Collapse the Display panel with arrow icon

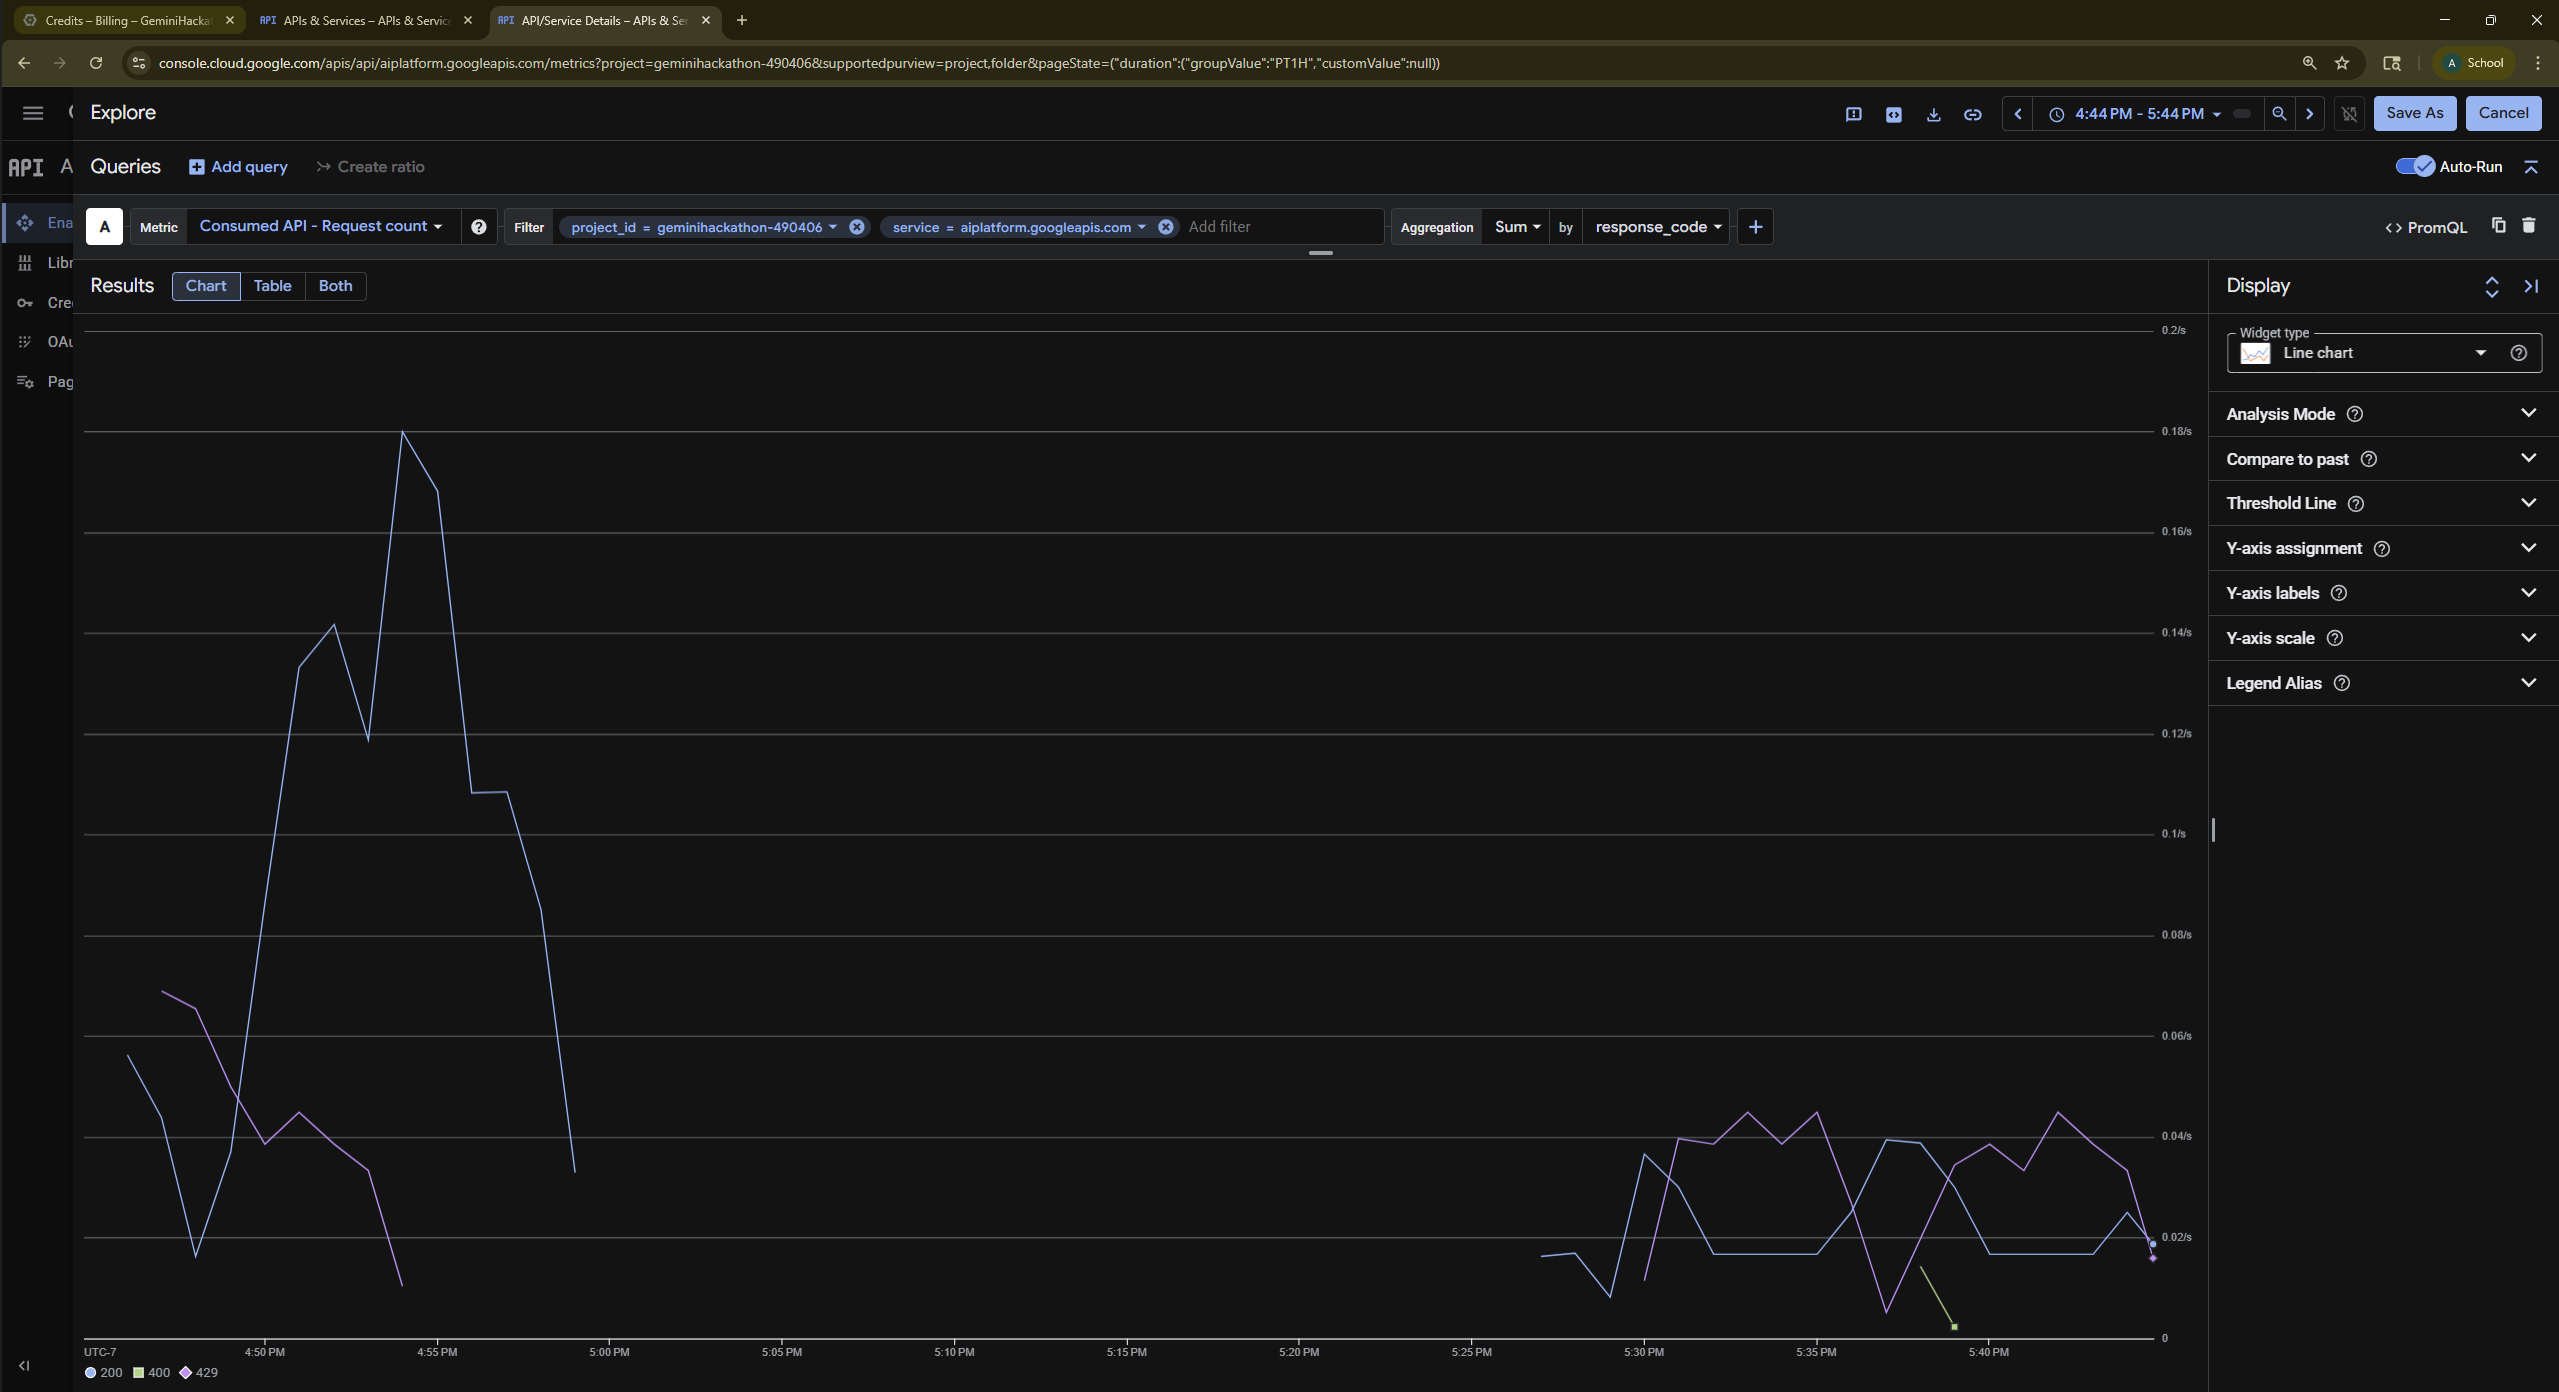[x=2531, y=286]
